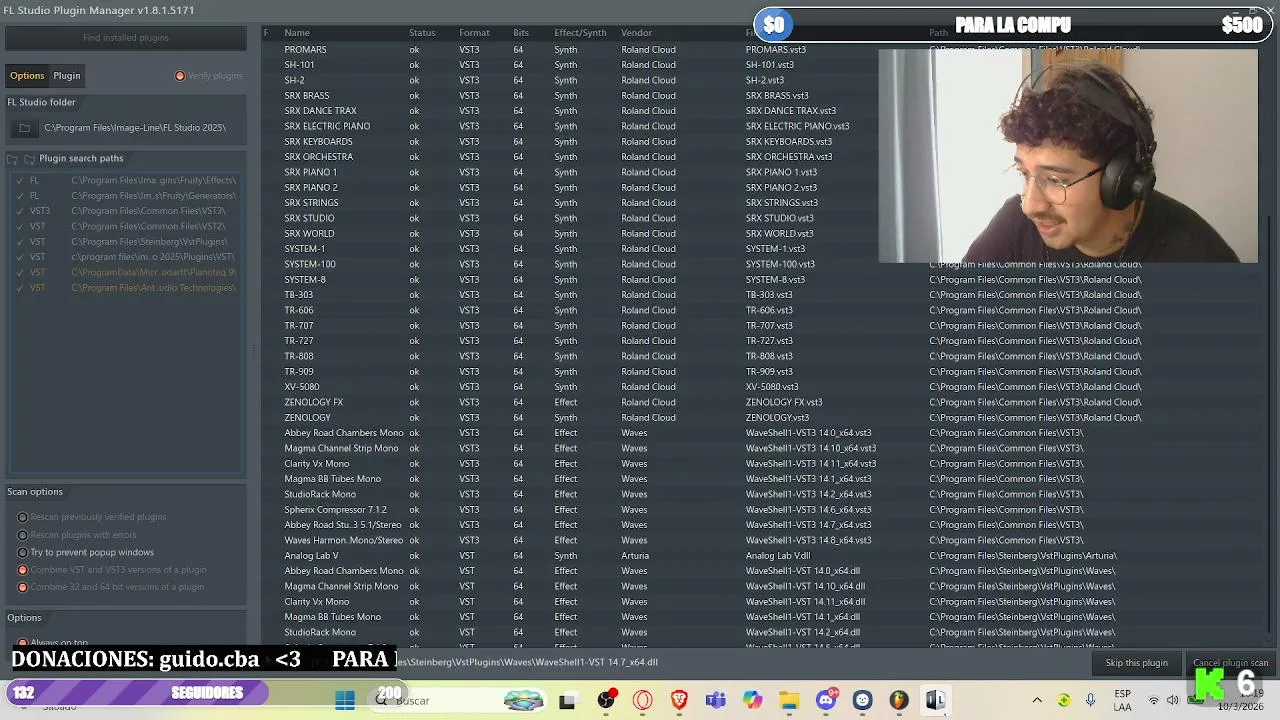Click Skip this plugin button
1280x720 pixels.
(1136, 663)
